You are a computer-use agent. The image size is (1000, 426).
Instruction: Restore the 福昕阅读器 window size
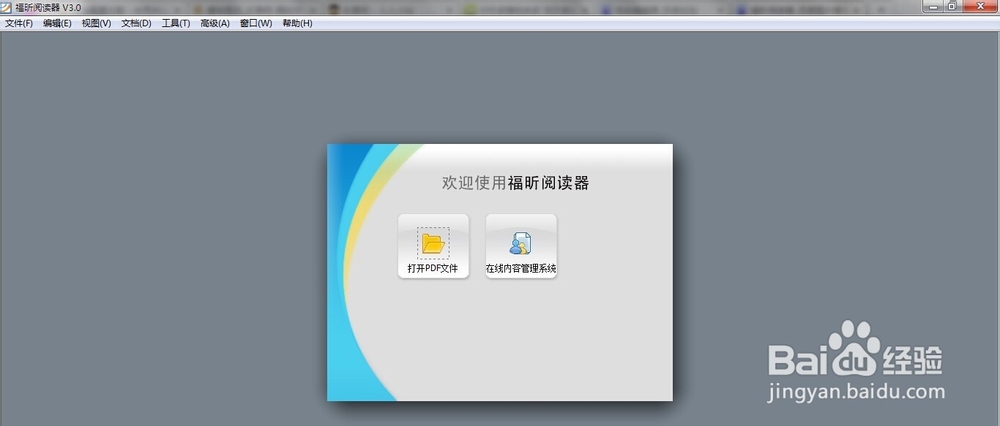[952, 6]
